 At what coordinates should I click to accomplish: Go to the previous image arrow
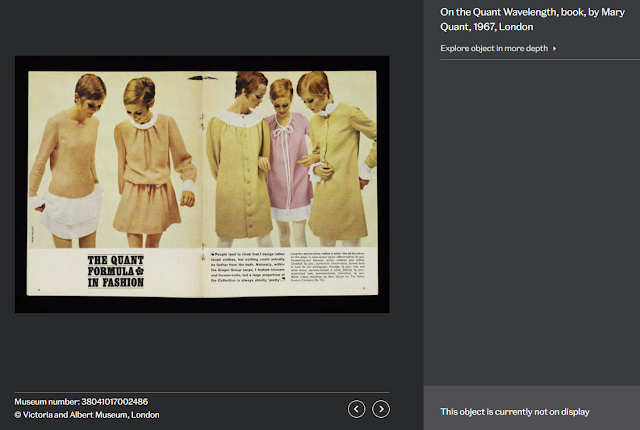[356, 409]
